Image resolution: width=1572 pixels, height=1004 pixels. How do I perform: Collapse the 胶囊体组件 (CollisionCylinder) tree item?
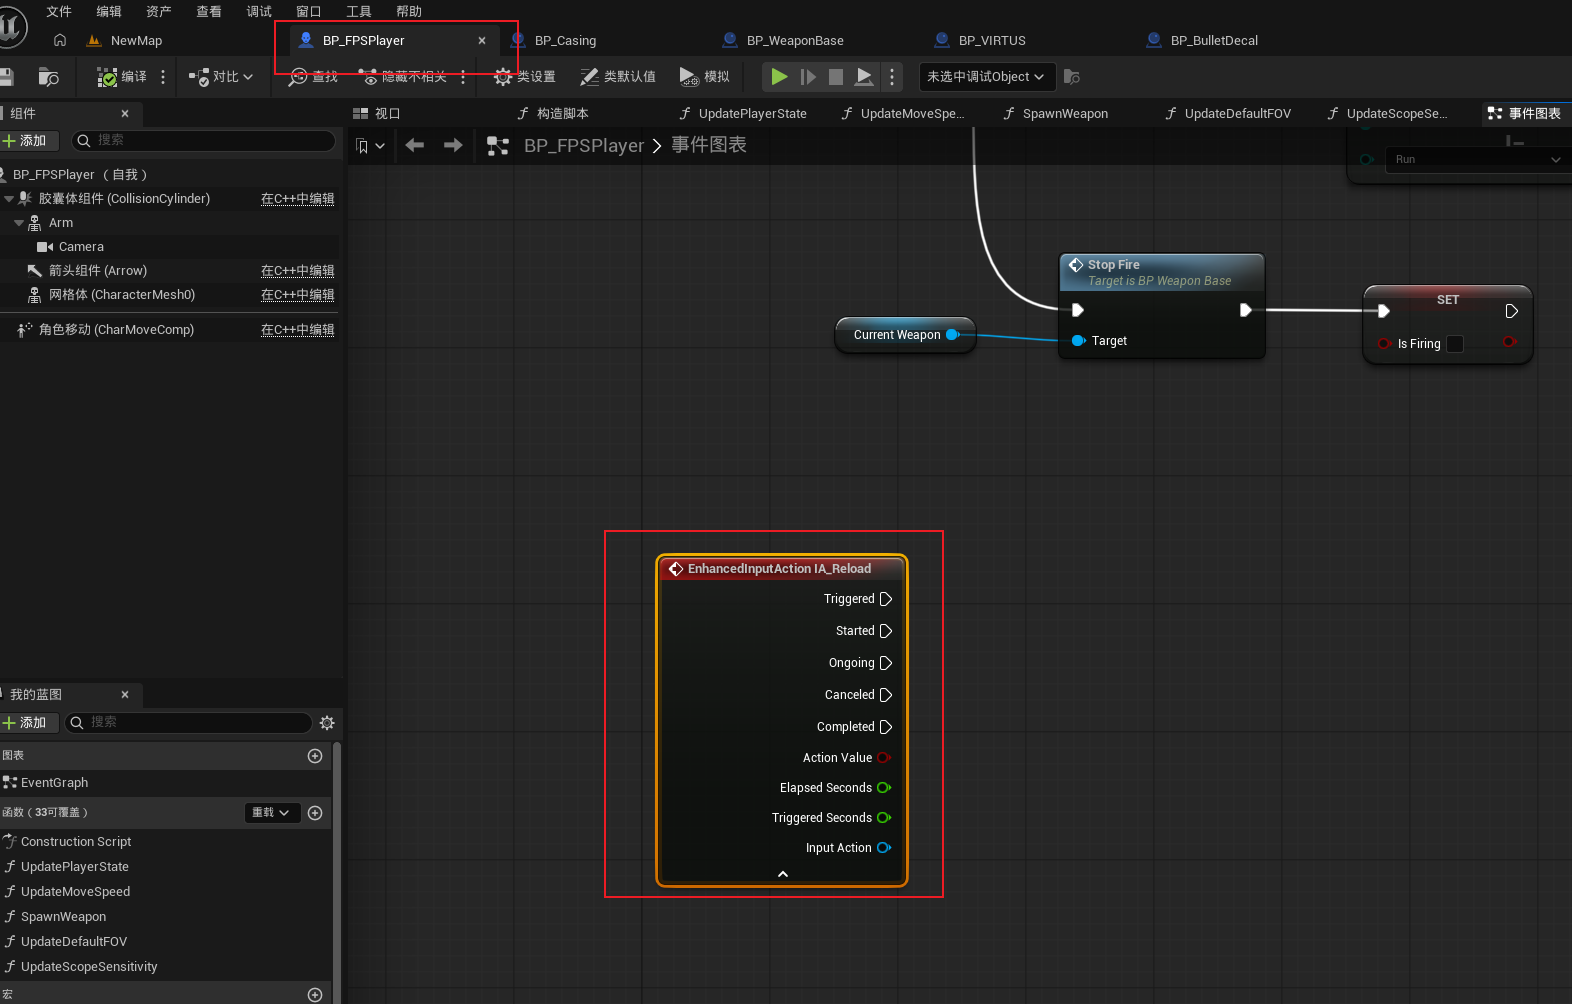[9, 199]
